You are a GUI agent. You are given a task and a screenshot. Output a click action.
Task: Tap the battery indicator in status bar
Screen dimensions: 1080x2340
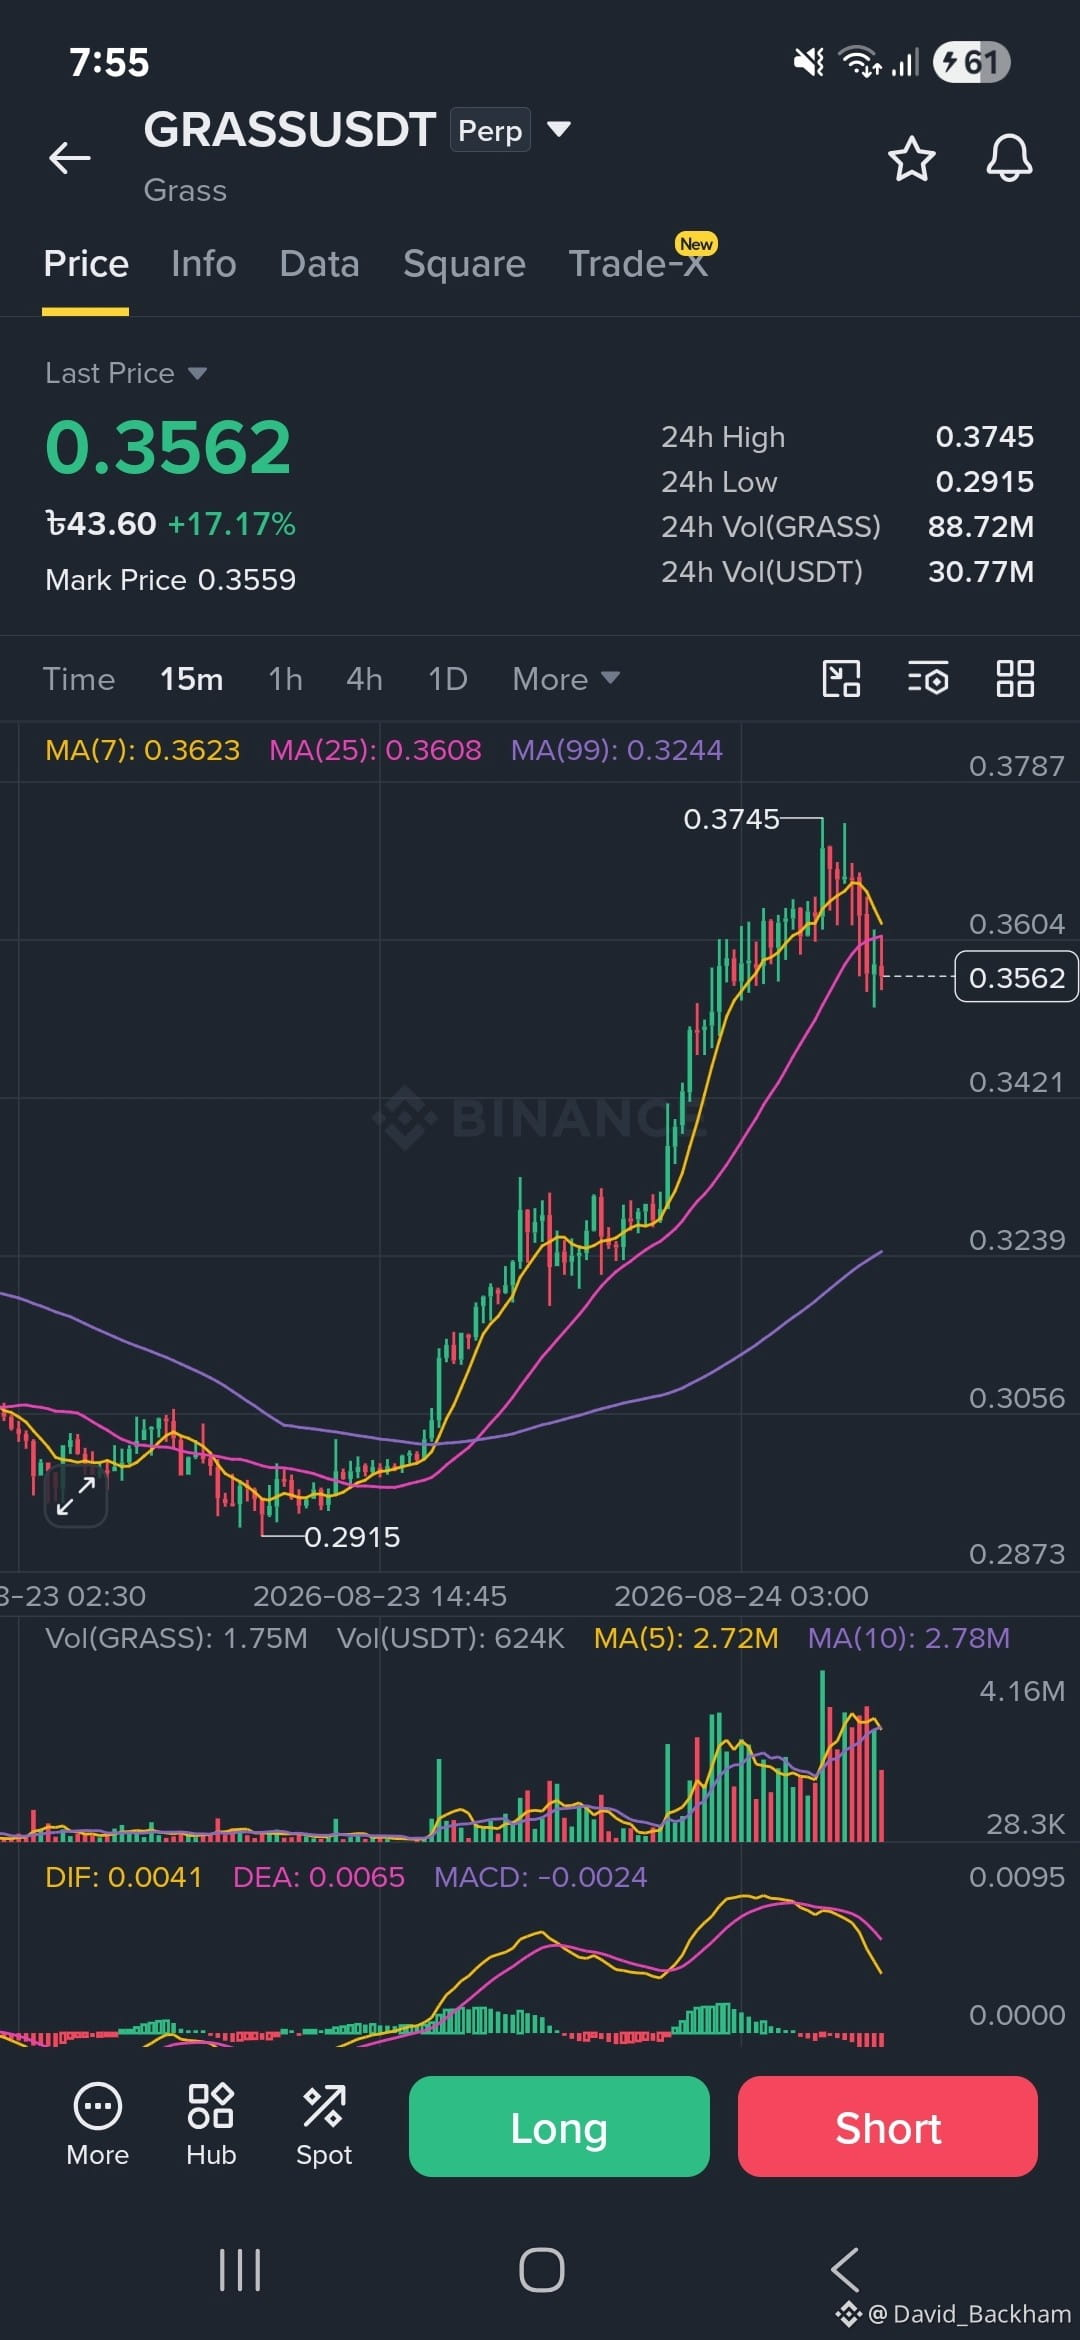coord(972,63)
